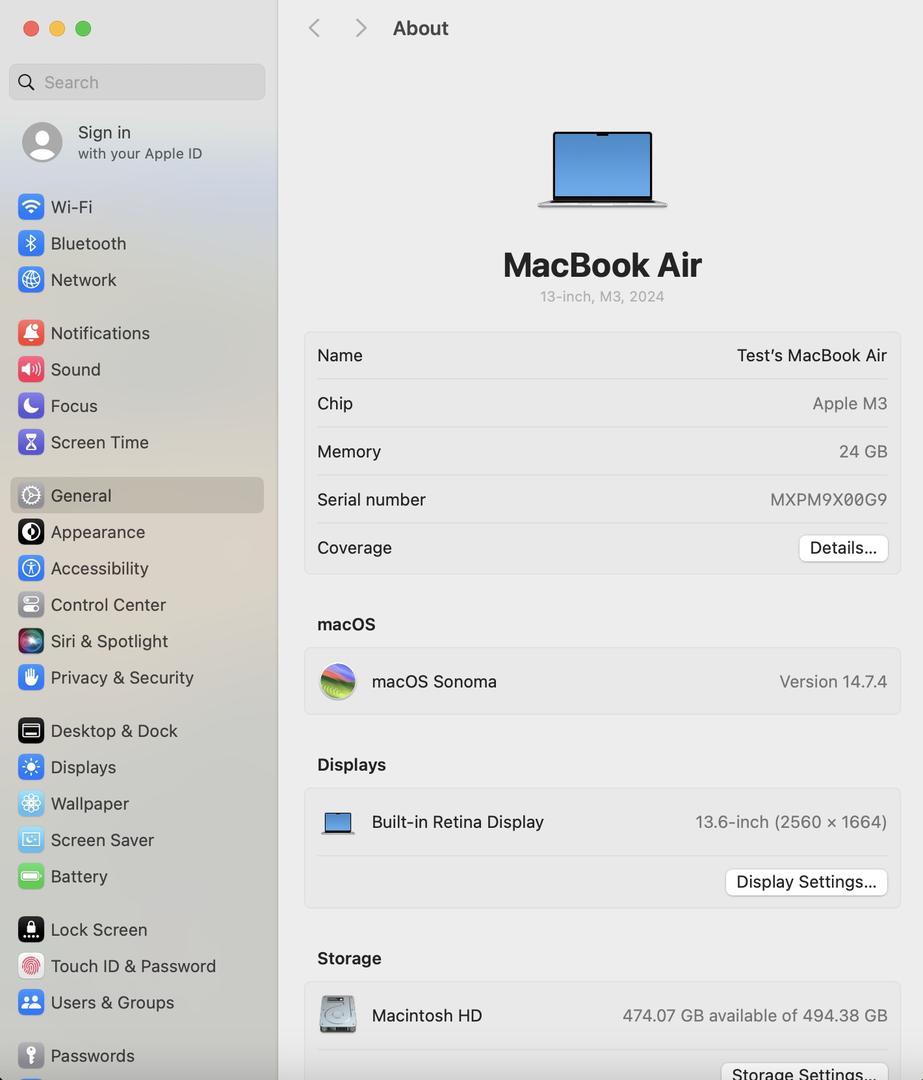923x1080 pixels.
Task: Open Display Settings button
Action: pos(807,882)
